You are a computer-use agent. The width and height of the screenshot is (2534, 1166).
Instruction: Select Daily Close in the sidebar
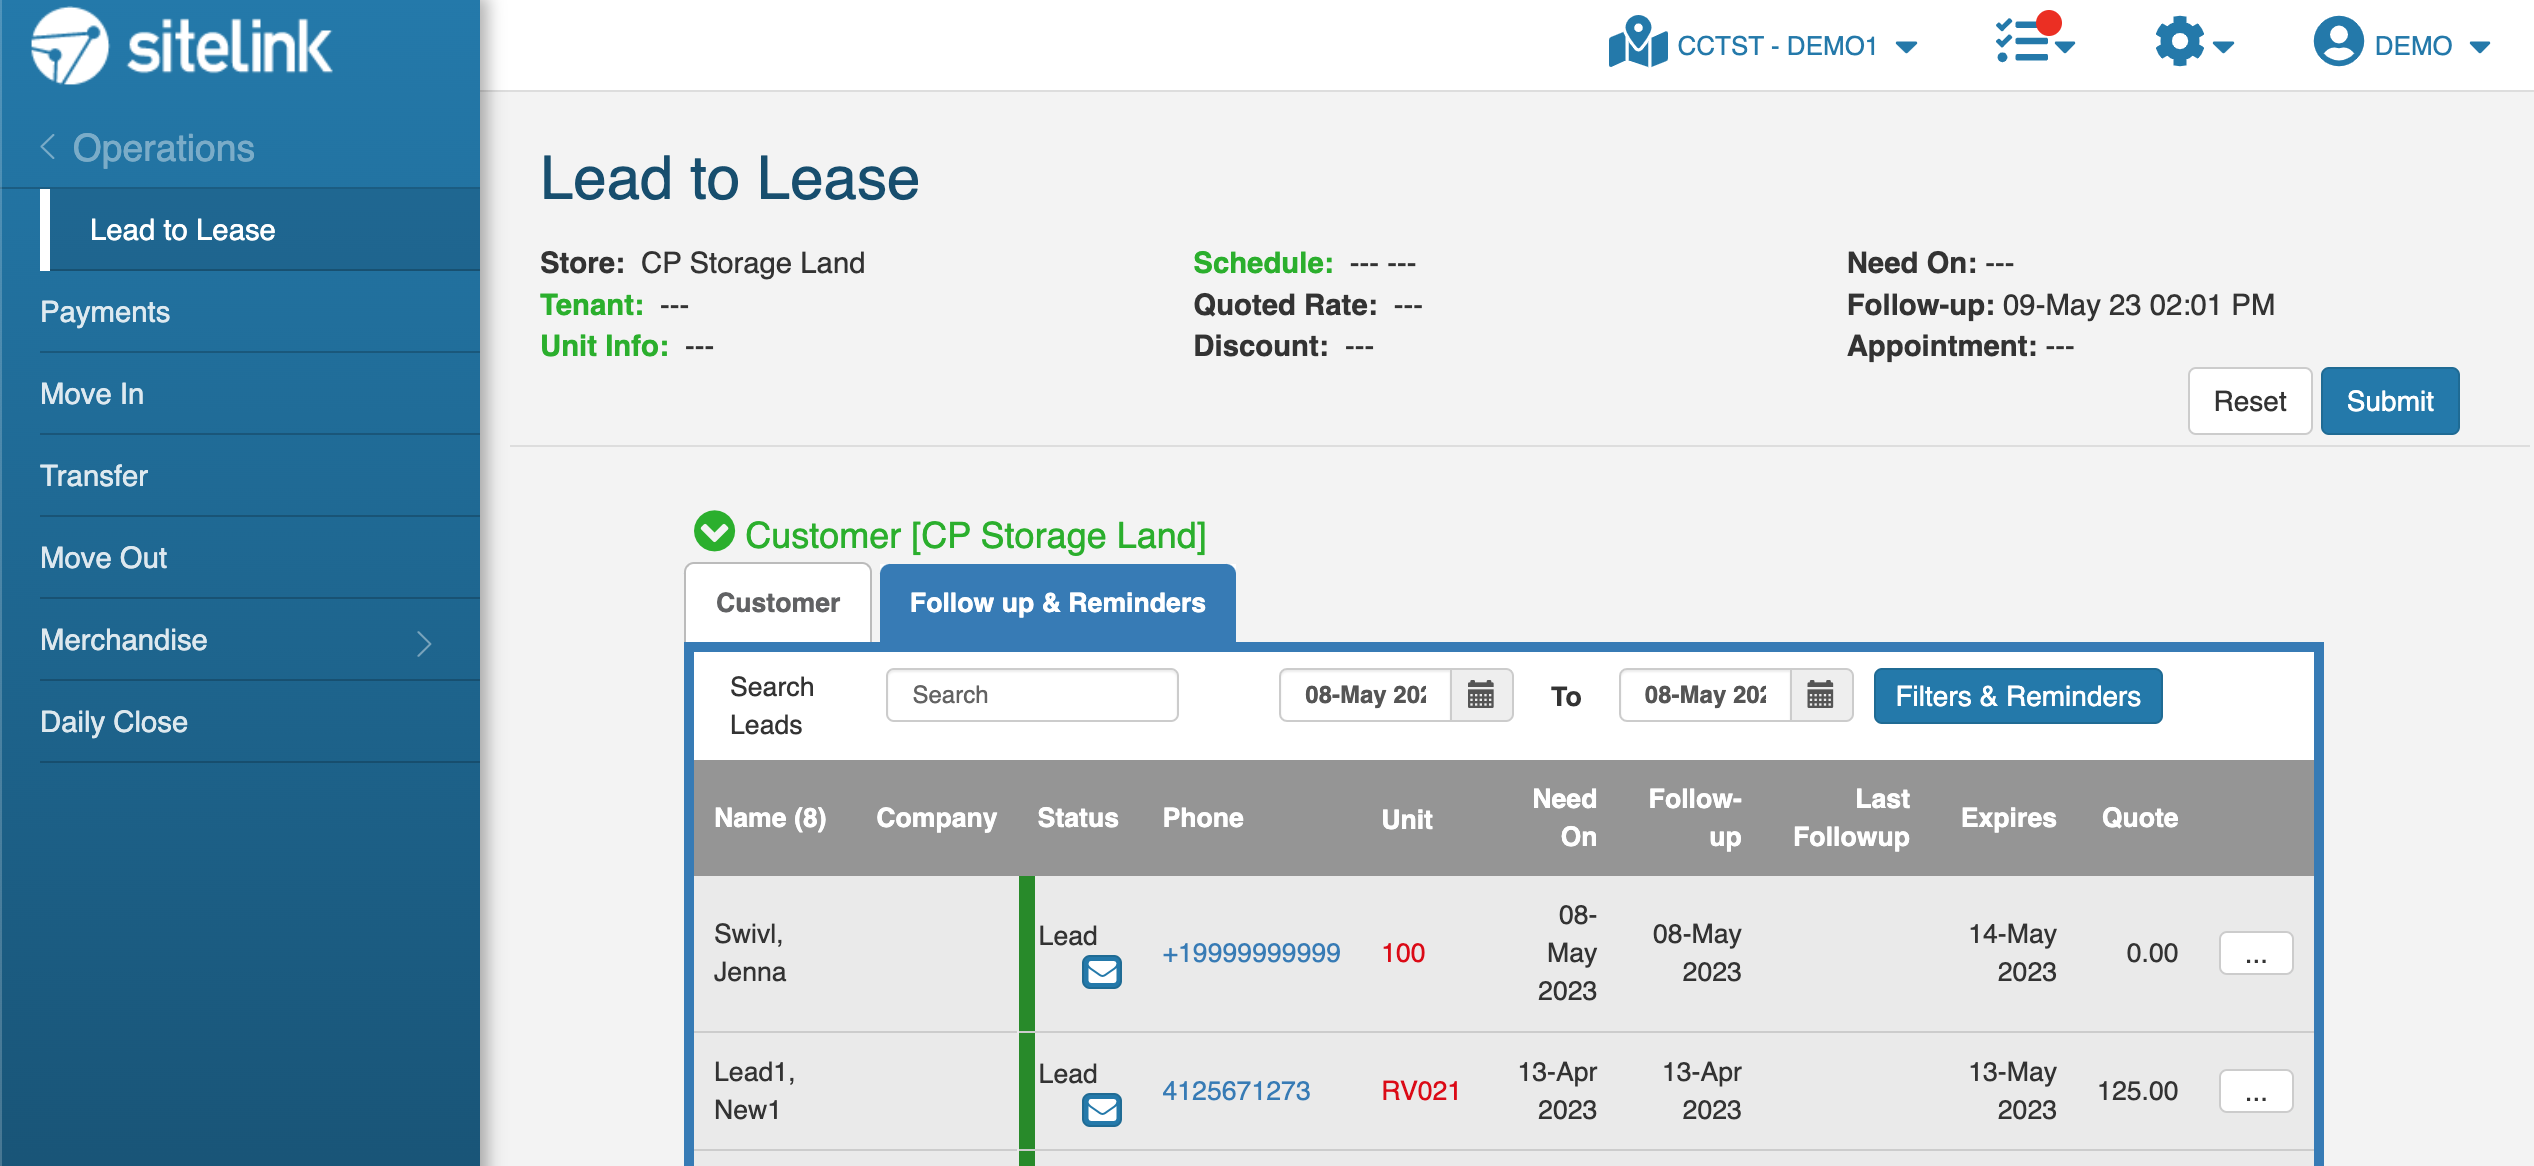pos(114,721)
